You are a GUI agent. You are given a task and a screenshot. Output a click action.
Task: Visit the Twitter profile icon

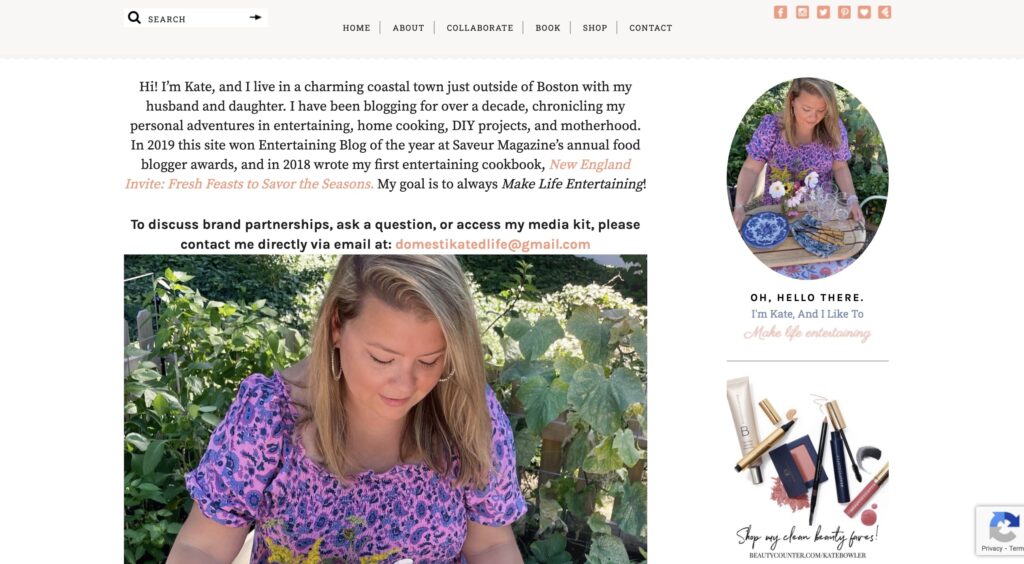pyautogui.click(x=823, y=12)
